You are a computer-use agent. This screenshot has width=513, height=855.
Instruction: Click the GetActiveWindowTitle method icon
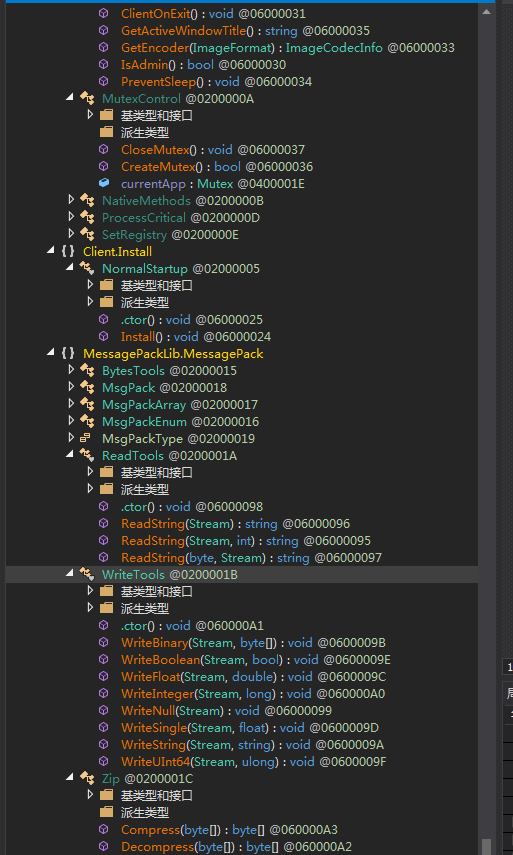(x=104, y=31)
